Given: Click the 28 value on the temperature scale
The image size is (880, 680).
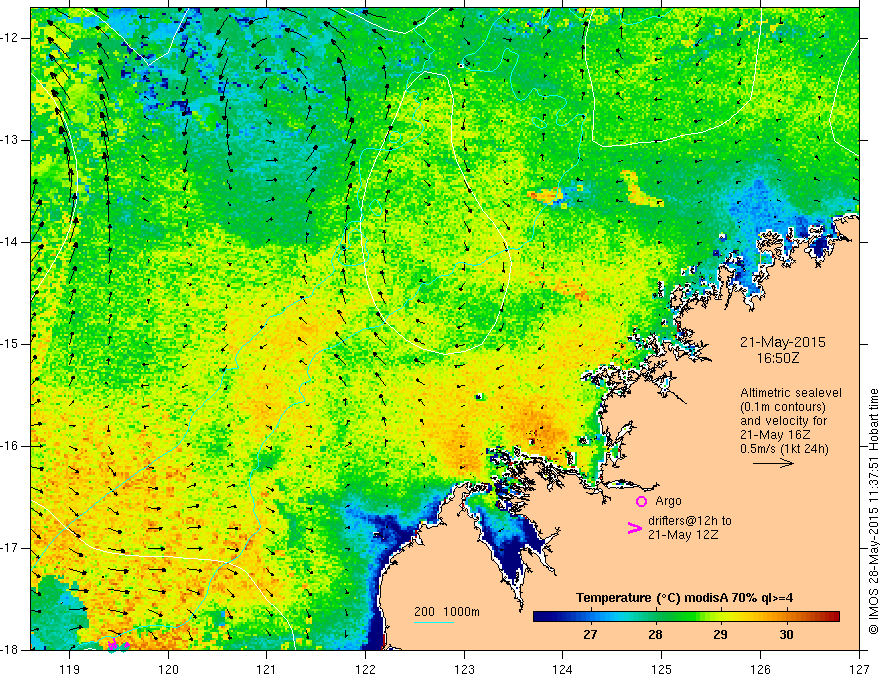Looking at the screenshot, I should point(655,635).
